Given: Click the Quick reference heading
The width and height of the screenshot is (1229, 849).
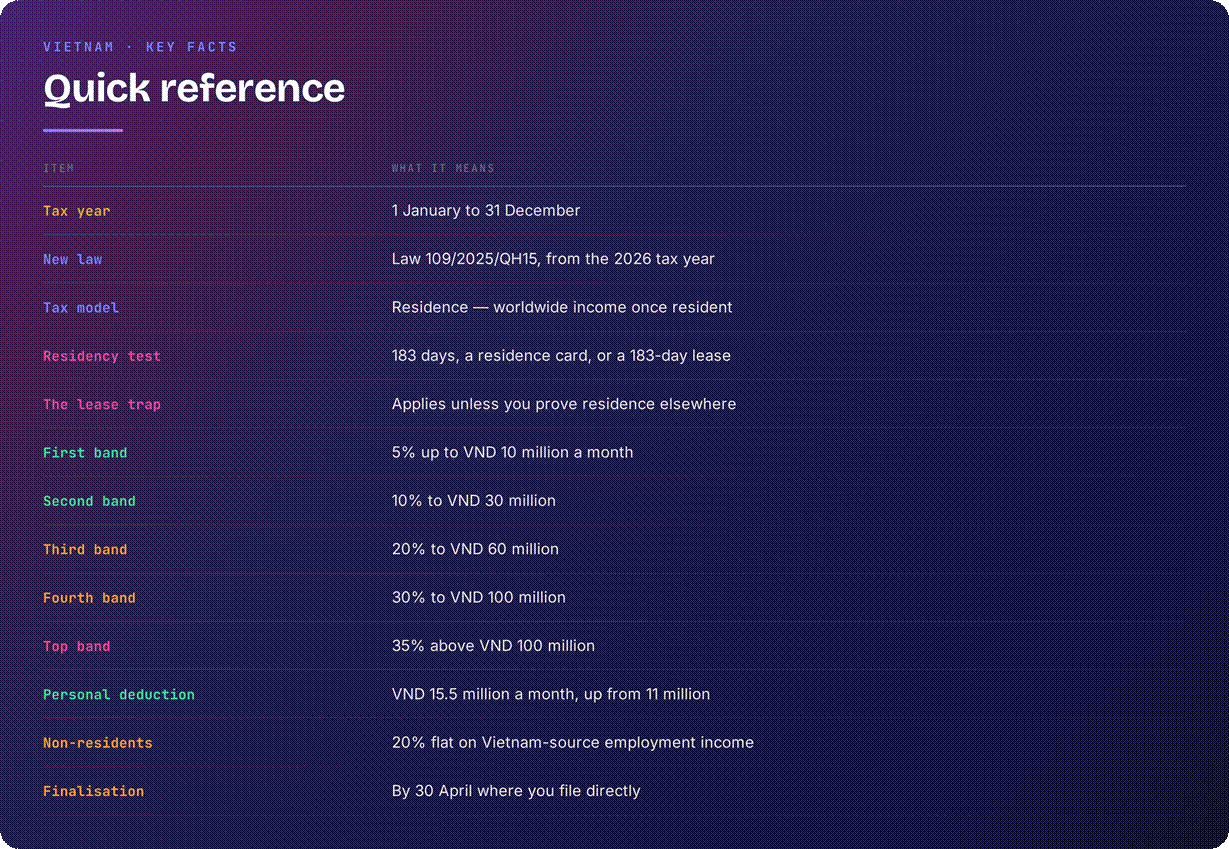Looking at the screenshot, I should point(194,89).
